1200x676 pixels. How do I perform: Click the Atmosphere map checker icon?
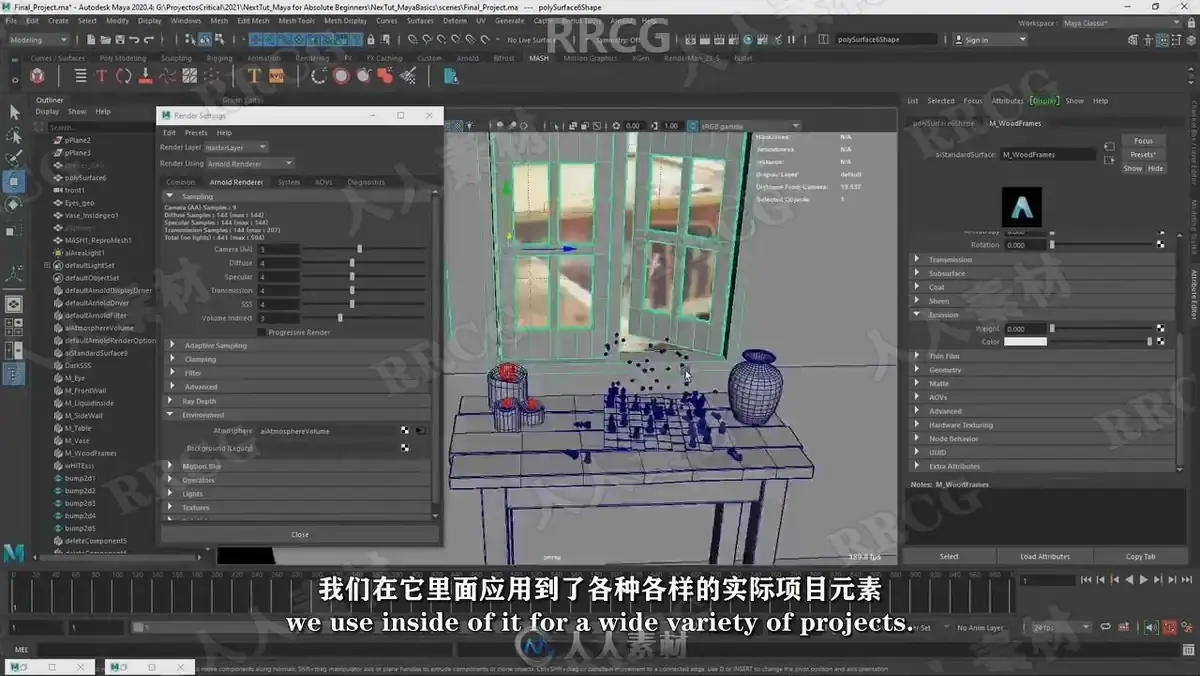(x=405, y=430)
